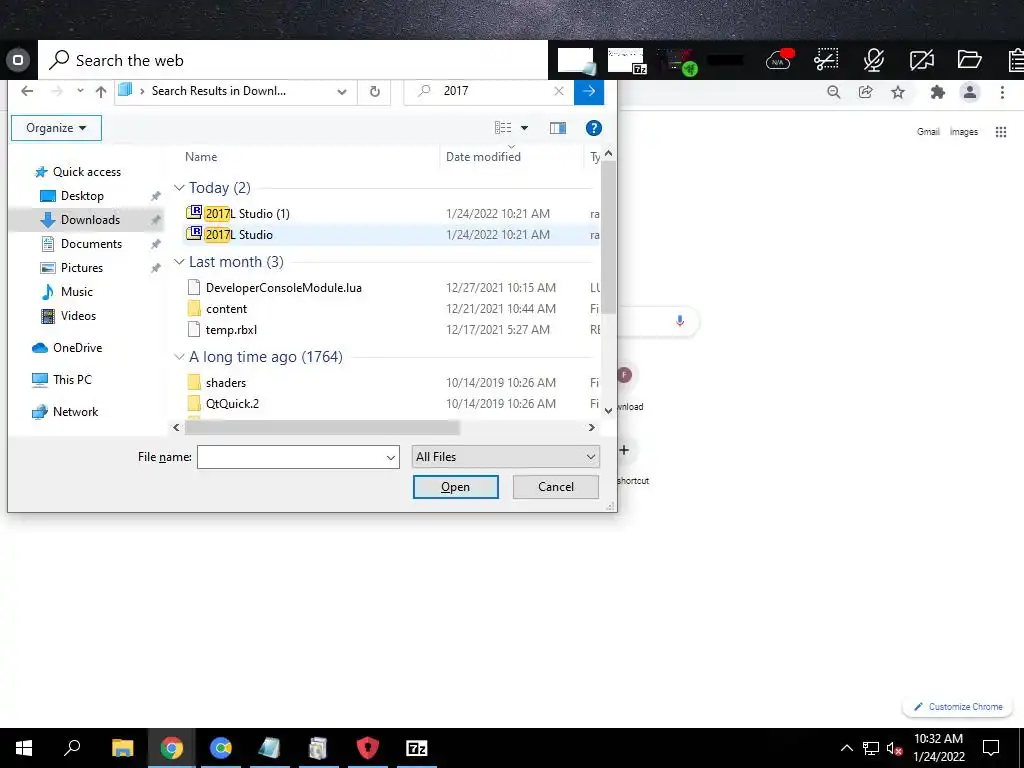Image resolution: width=1024 pixels, height=768 pixels.
Task: Open the Gmail link
Action: tap(928, 132)
